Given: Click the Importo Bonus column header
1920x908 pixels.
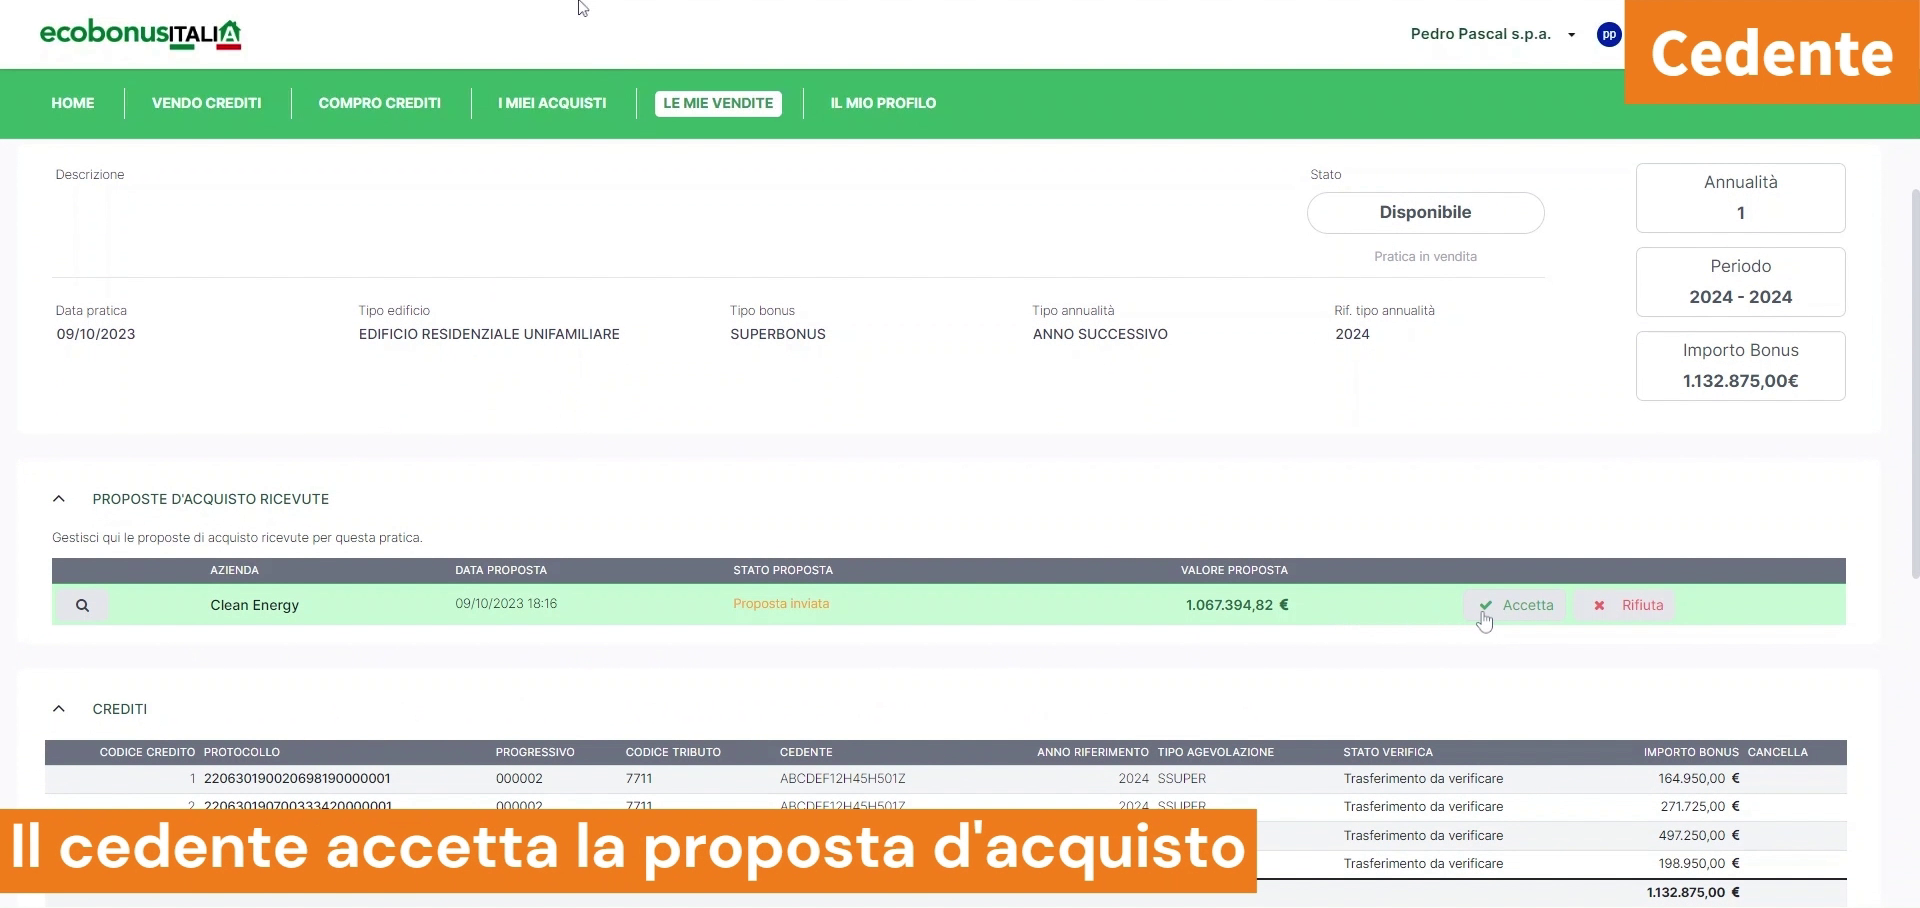Looking at the screenshot, I should point(1690,752).
